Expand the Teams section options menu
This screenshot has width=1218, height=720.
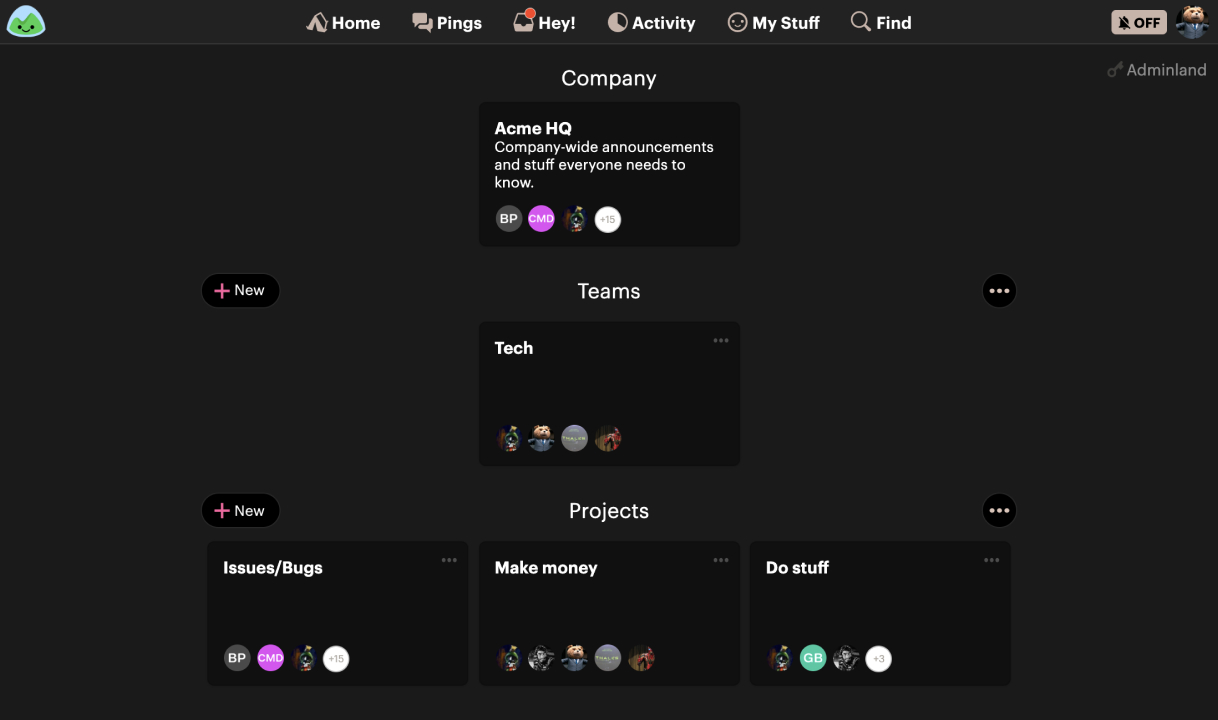click(999, 291)
